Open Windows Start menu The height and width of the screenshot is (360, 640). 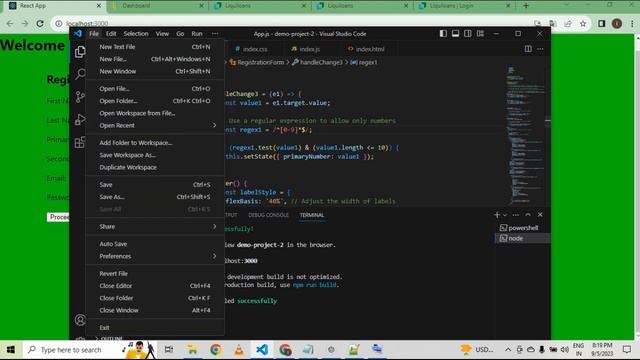11,350
